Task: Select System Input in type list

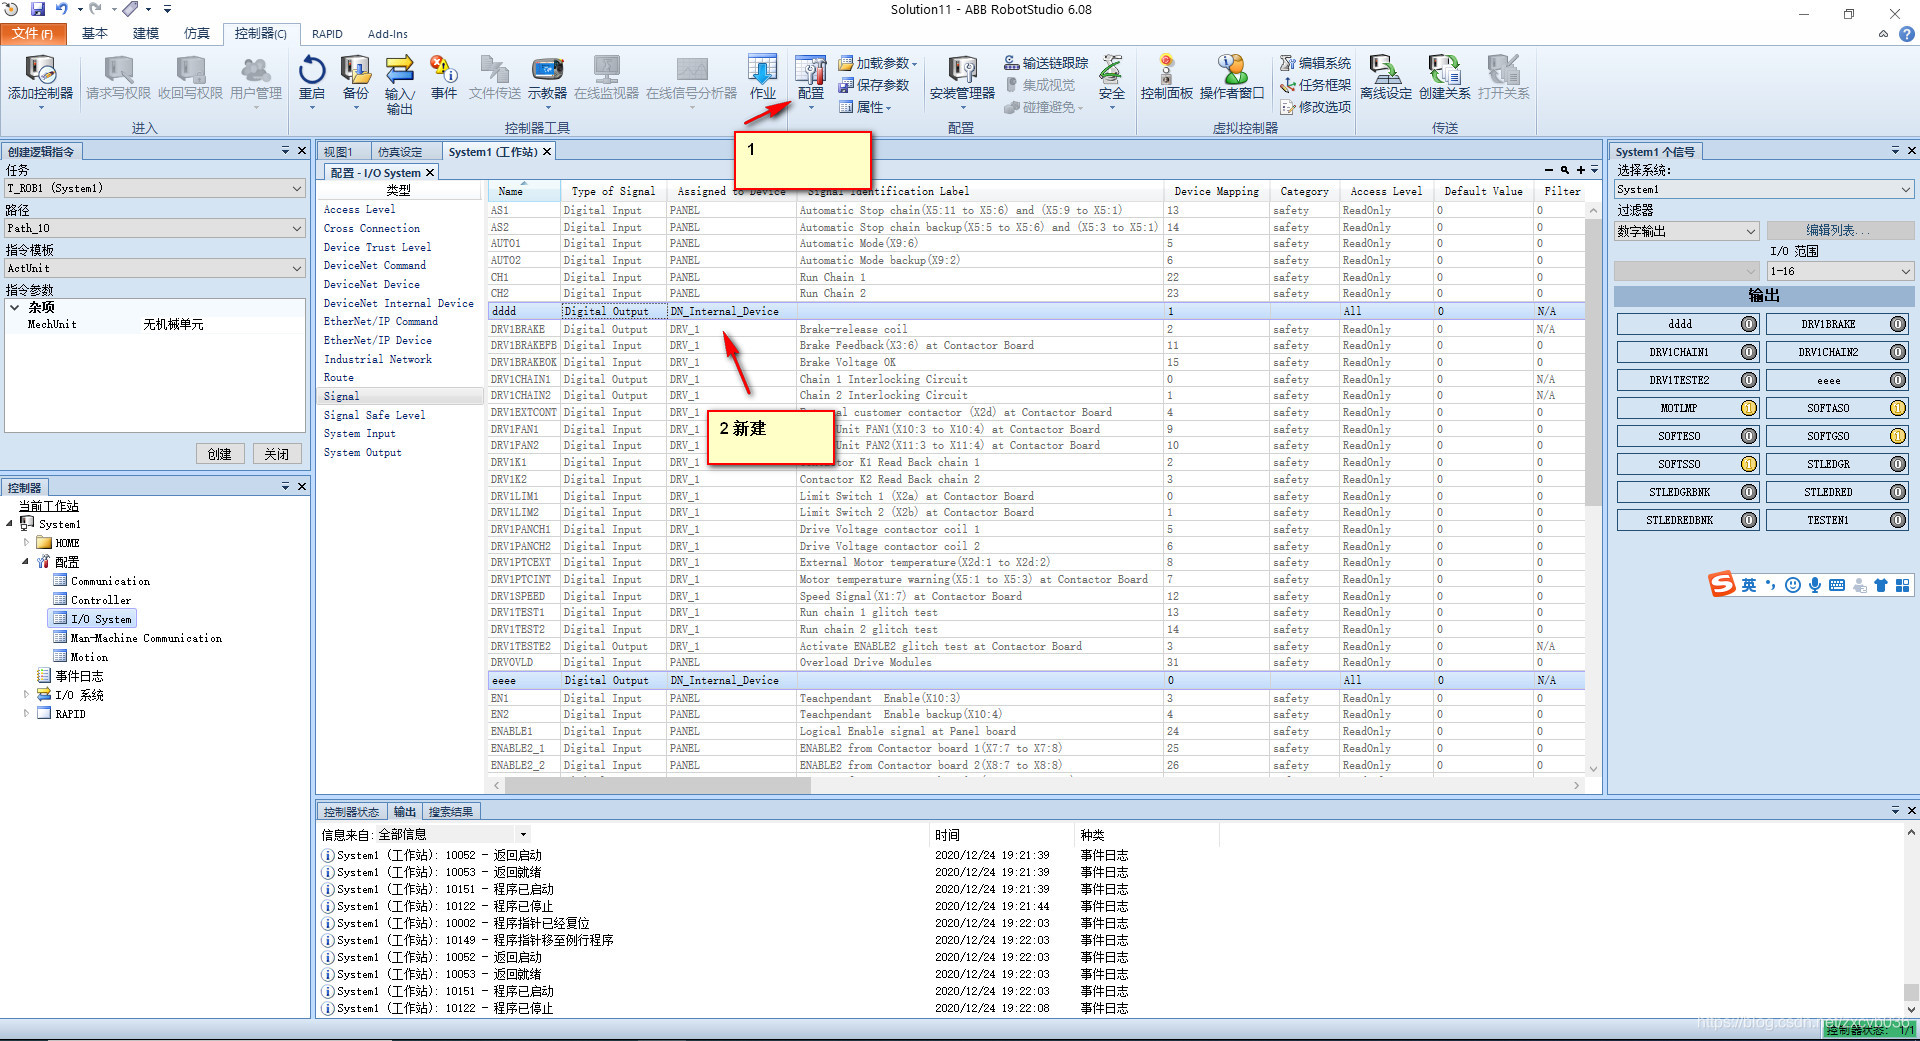Action: (360, 434)
